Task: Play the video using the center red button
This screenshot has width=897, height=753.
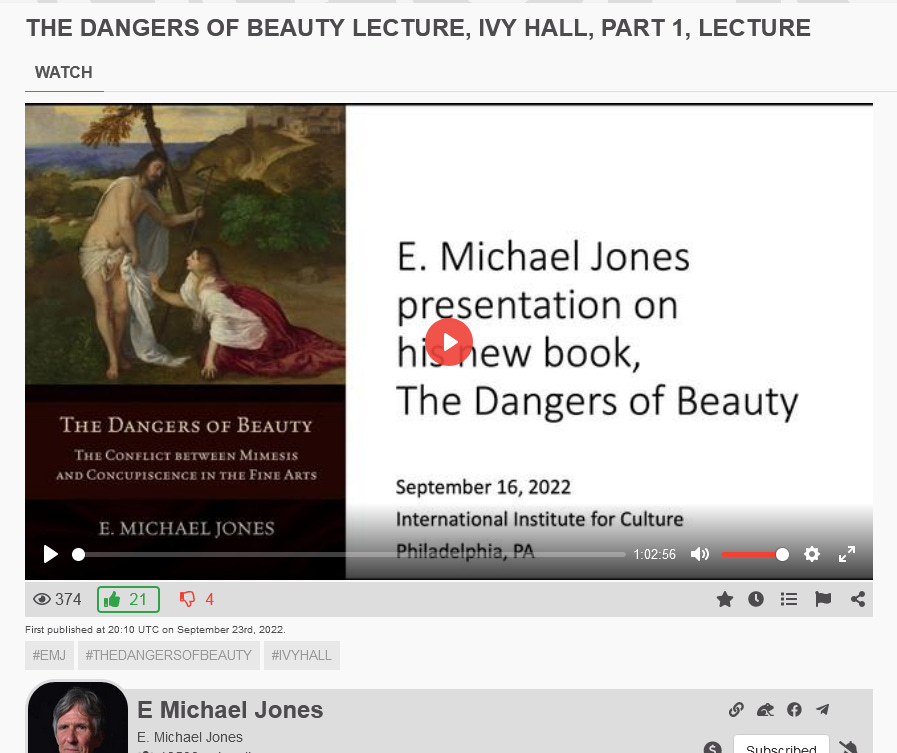Action: click(449, 342)
